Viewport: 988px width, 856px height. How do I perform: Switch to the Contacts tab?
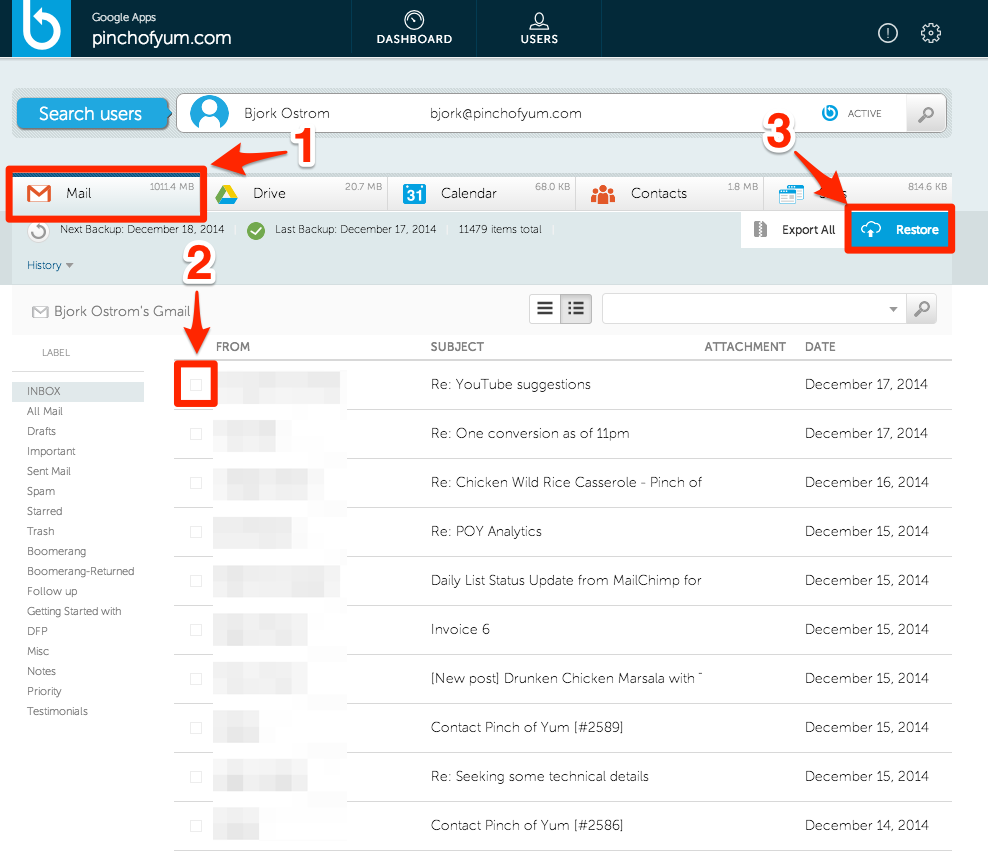tap(669, 193)
